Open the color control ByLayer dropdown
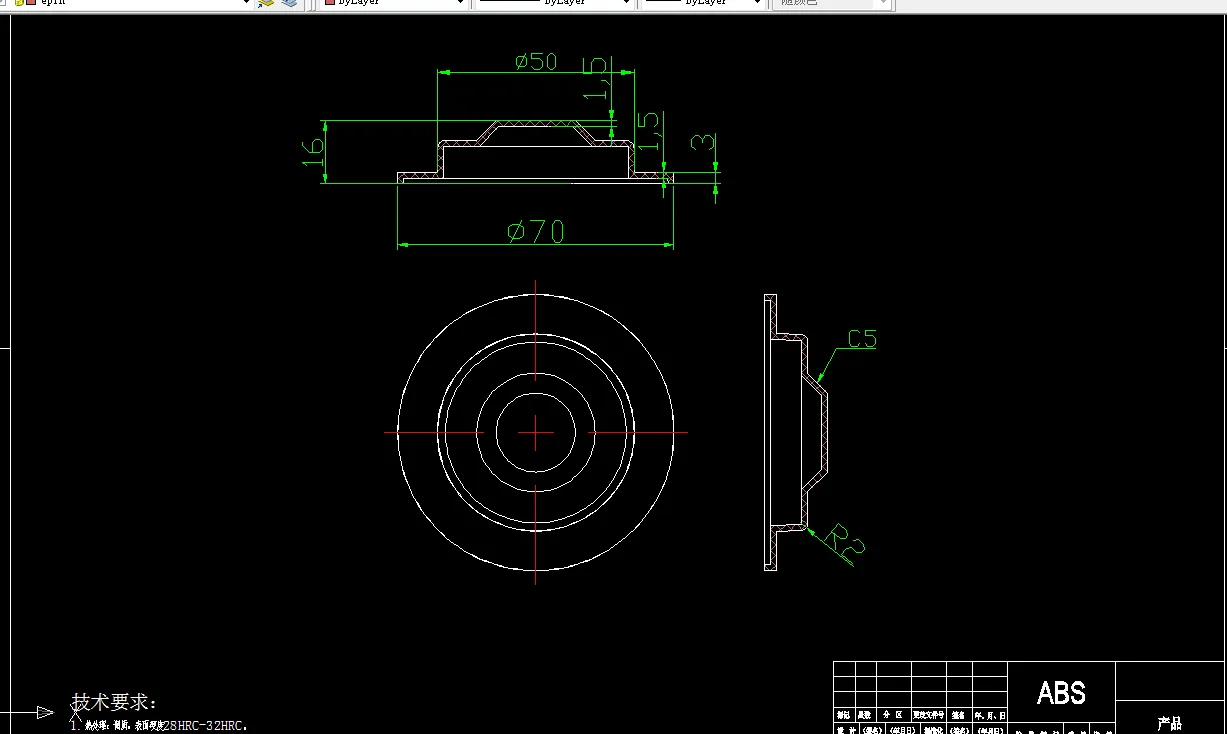This screenshot has height=734, width=1227. (x=461, y=3)
